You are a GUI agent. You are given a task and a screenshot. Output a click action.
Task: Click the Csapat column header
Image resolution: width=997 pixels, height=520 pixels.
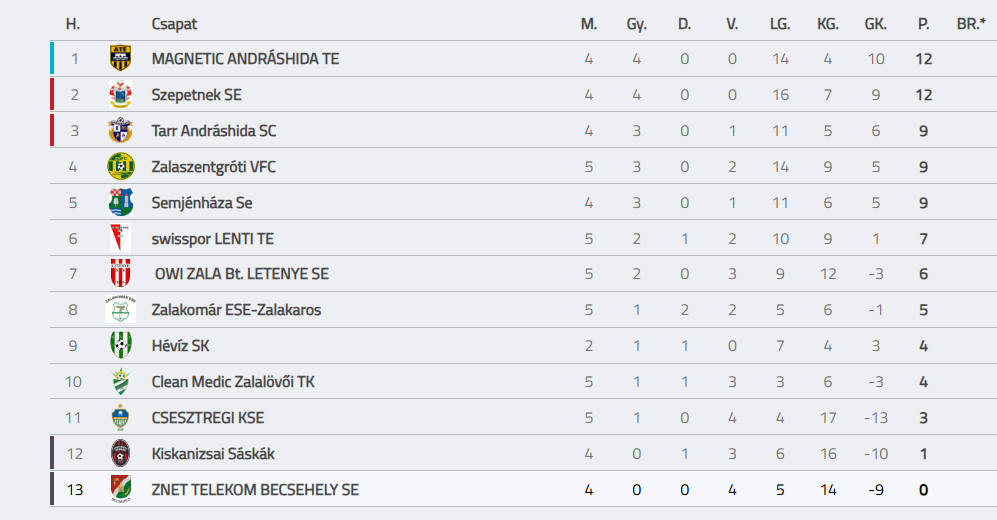tap(174, 24)
